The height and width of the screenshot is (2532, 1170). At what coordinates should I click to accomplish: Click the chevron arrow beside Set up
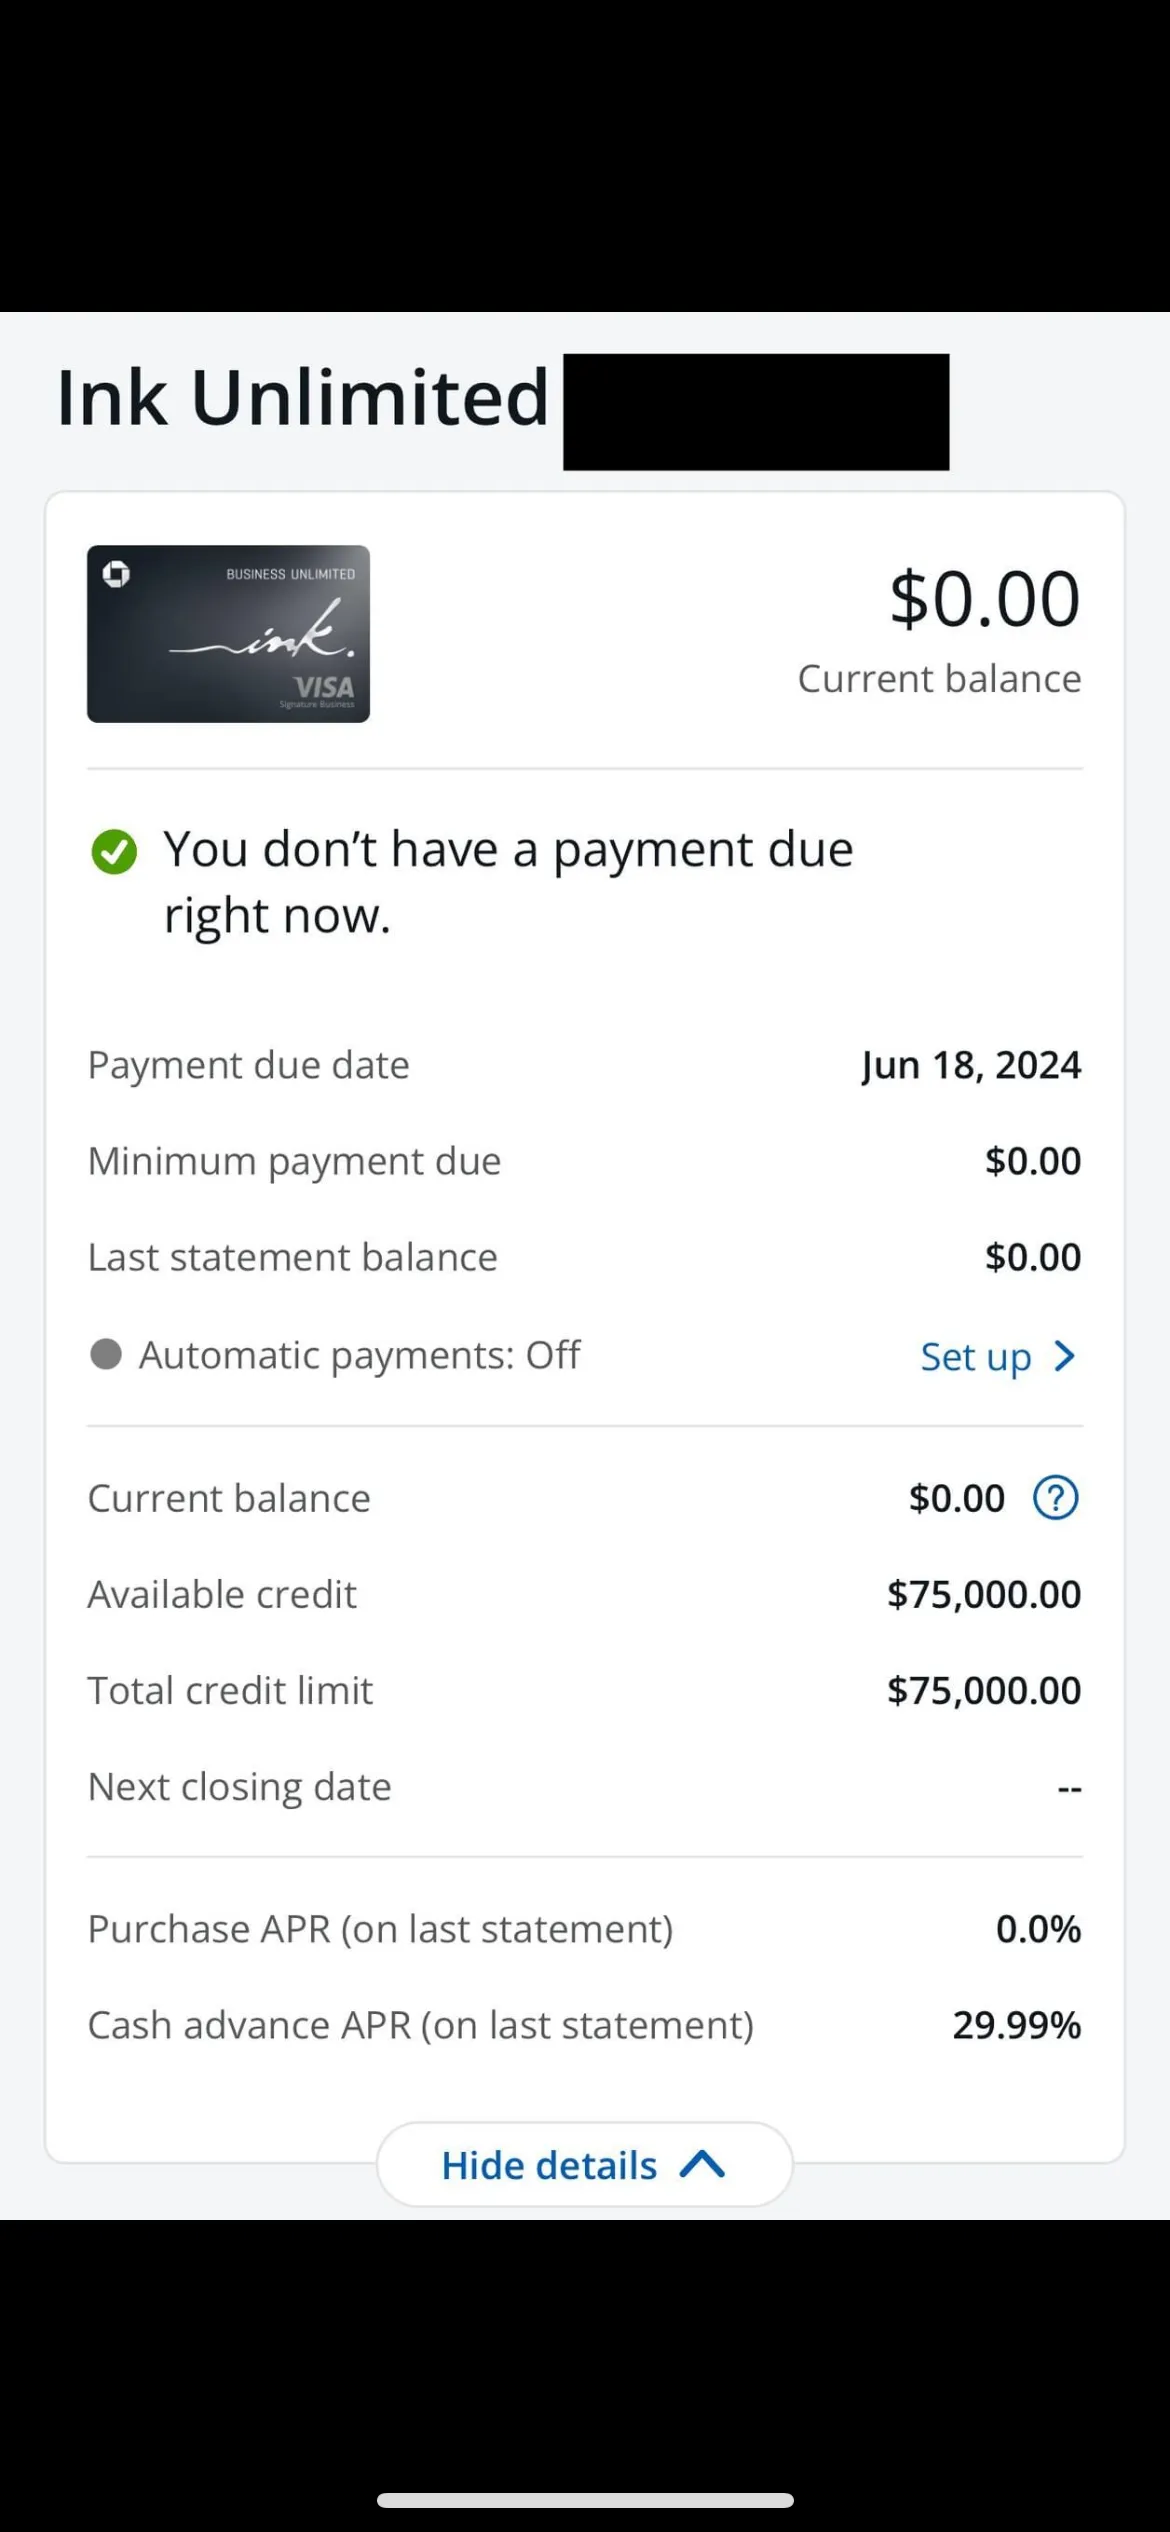point(1066,1357)
